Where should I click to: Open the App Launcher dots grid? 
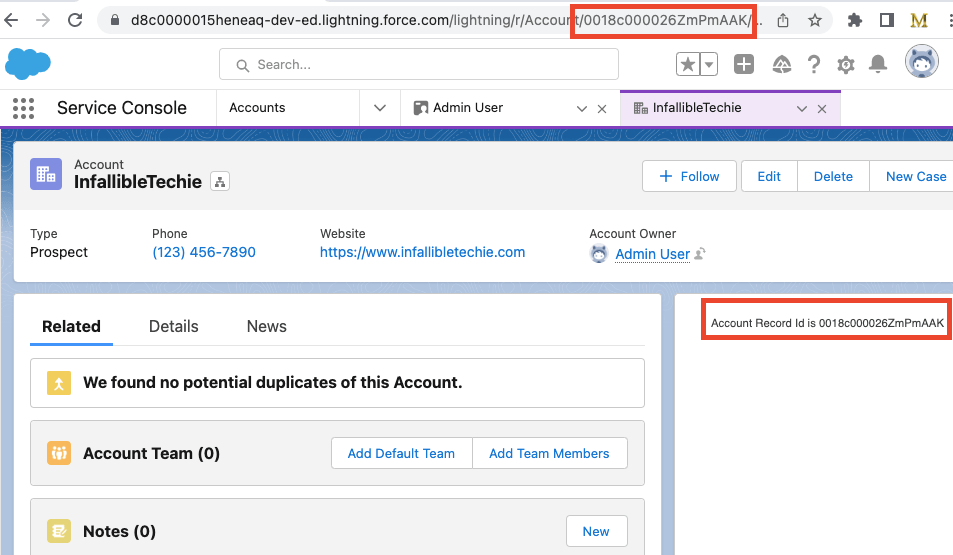(x=23, y=108)
